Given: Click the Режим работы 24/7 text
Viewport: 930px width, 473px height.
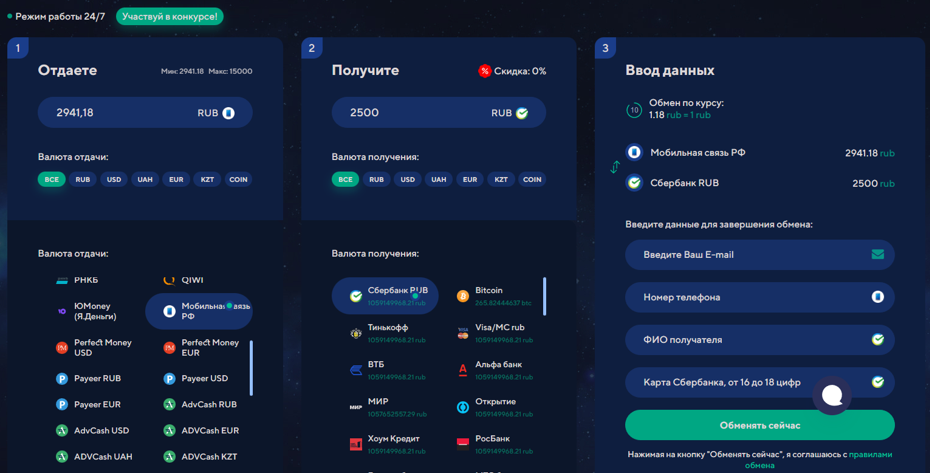Looking at the screenshot, I should (x=60, y=17).
